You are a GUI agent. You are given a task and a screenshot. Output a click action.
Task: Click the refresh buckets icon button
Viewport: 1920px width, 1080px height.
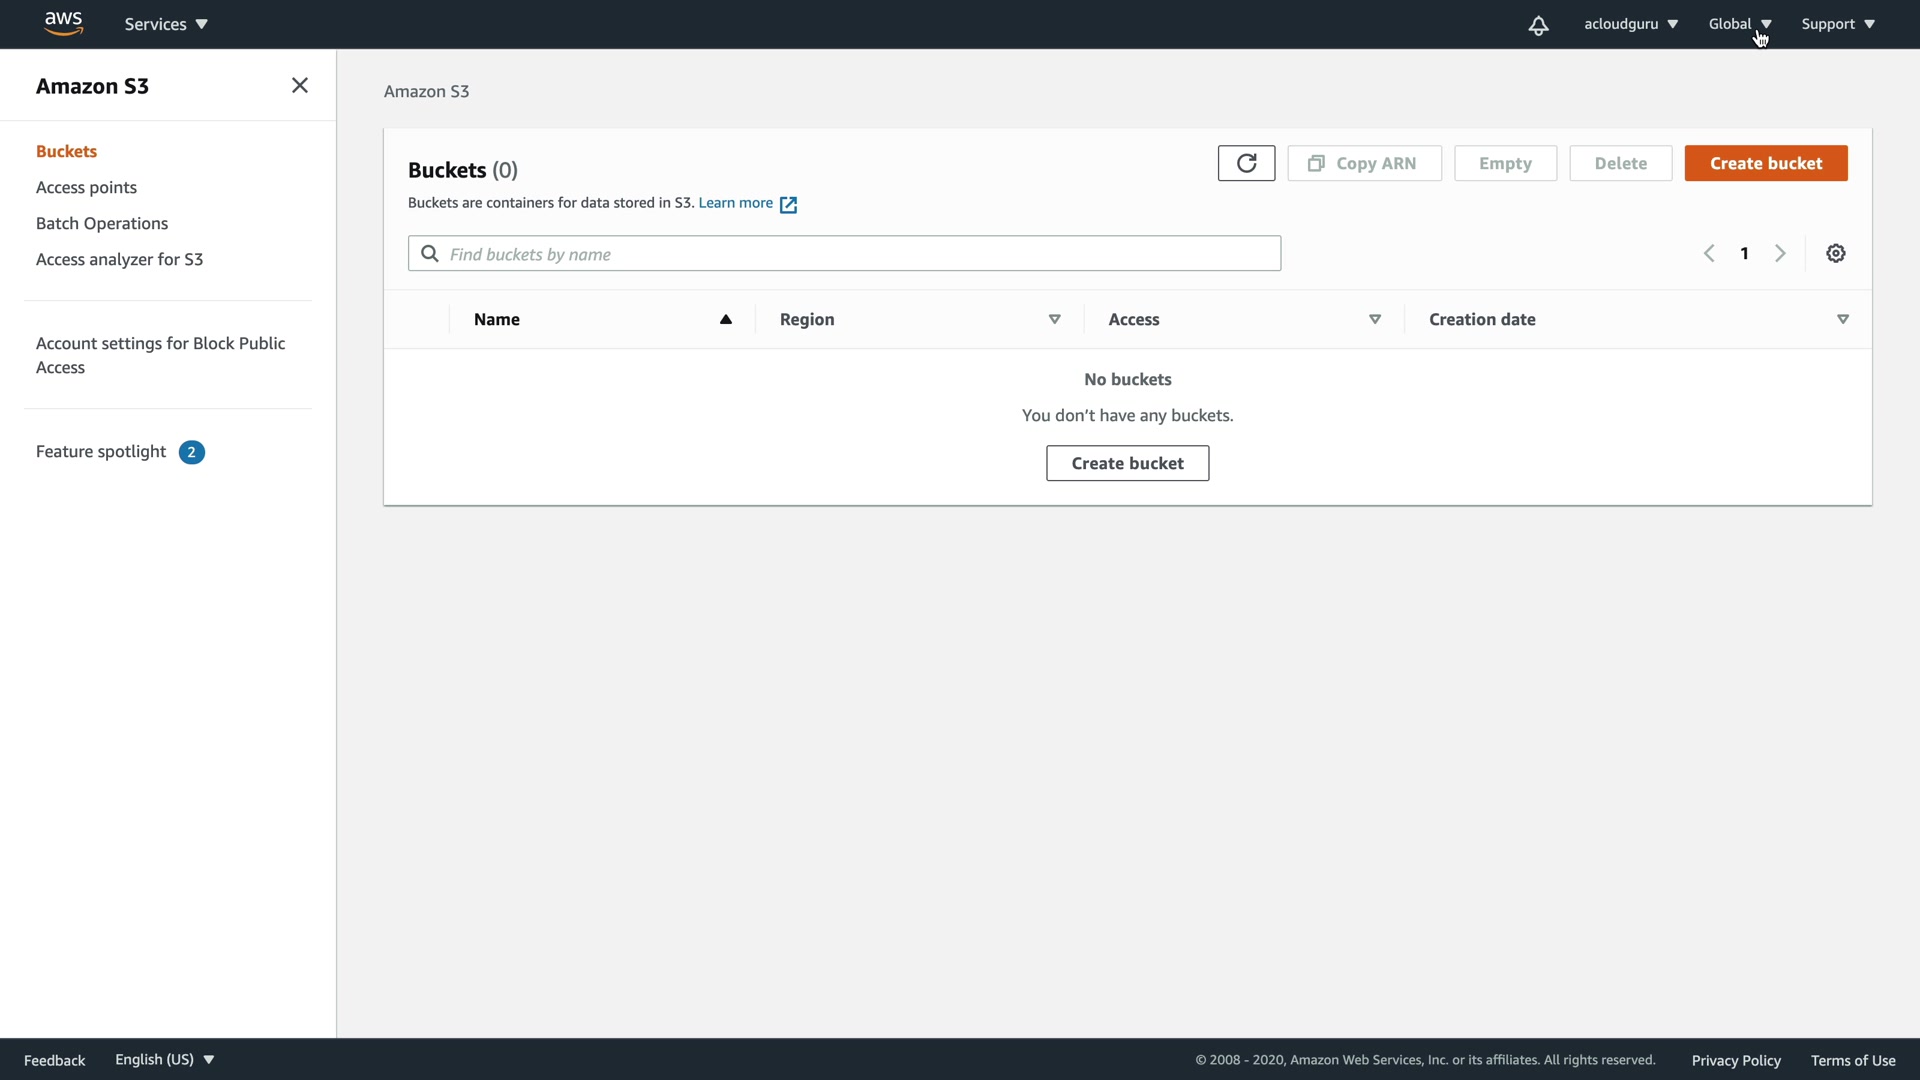pyautogui.click(x=1246, y=163)
